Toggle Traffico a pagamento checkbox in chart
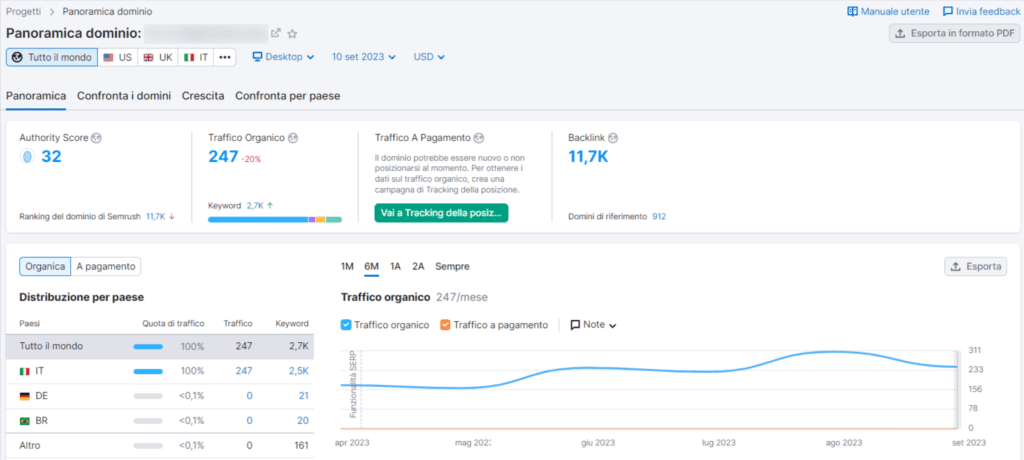This screenshot has width=1024, height=460. click(x=445, y=325)
